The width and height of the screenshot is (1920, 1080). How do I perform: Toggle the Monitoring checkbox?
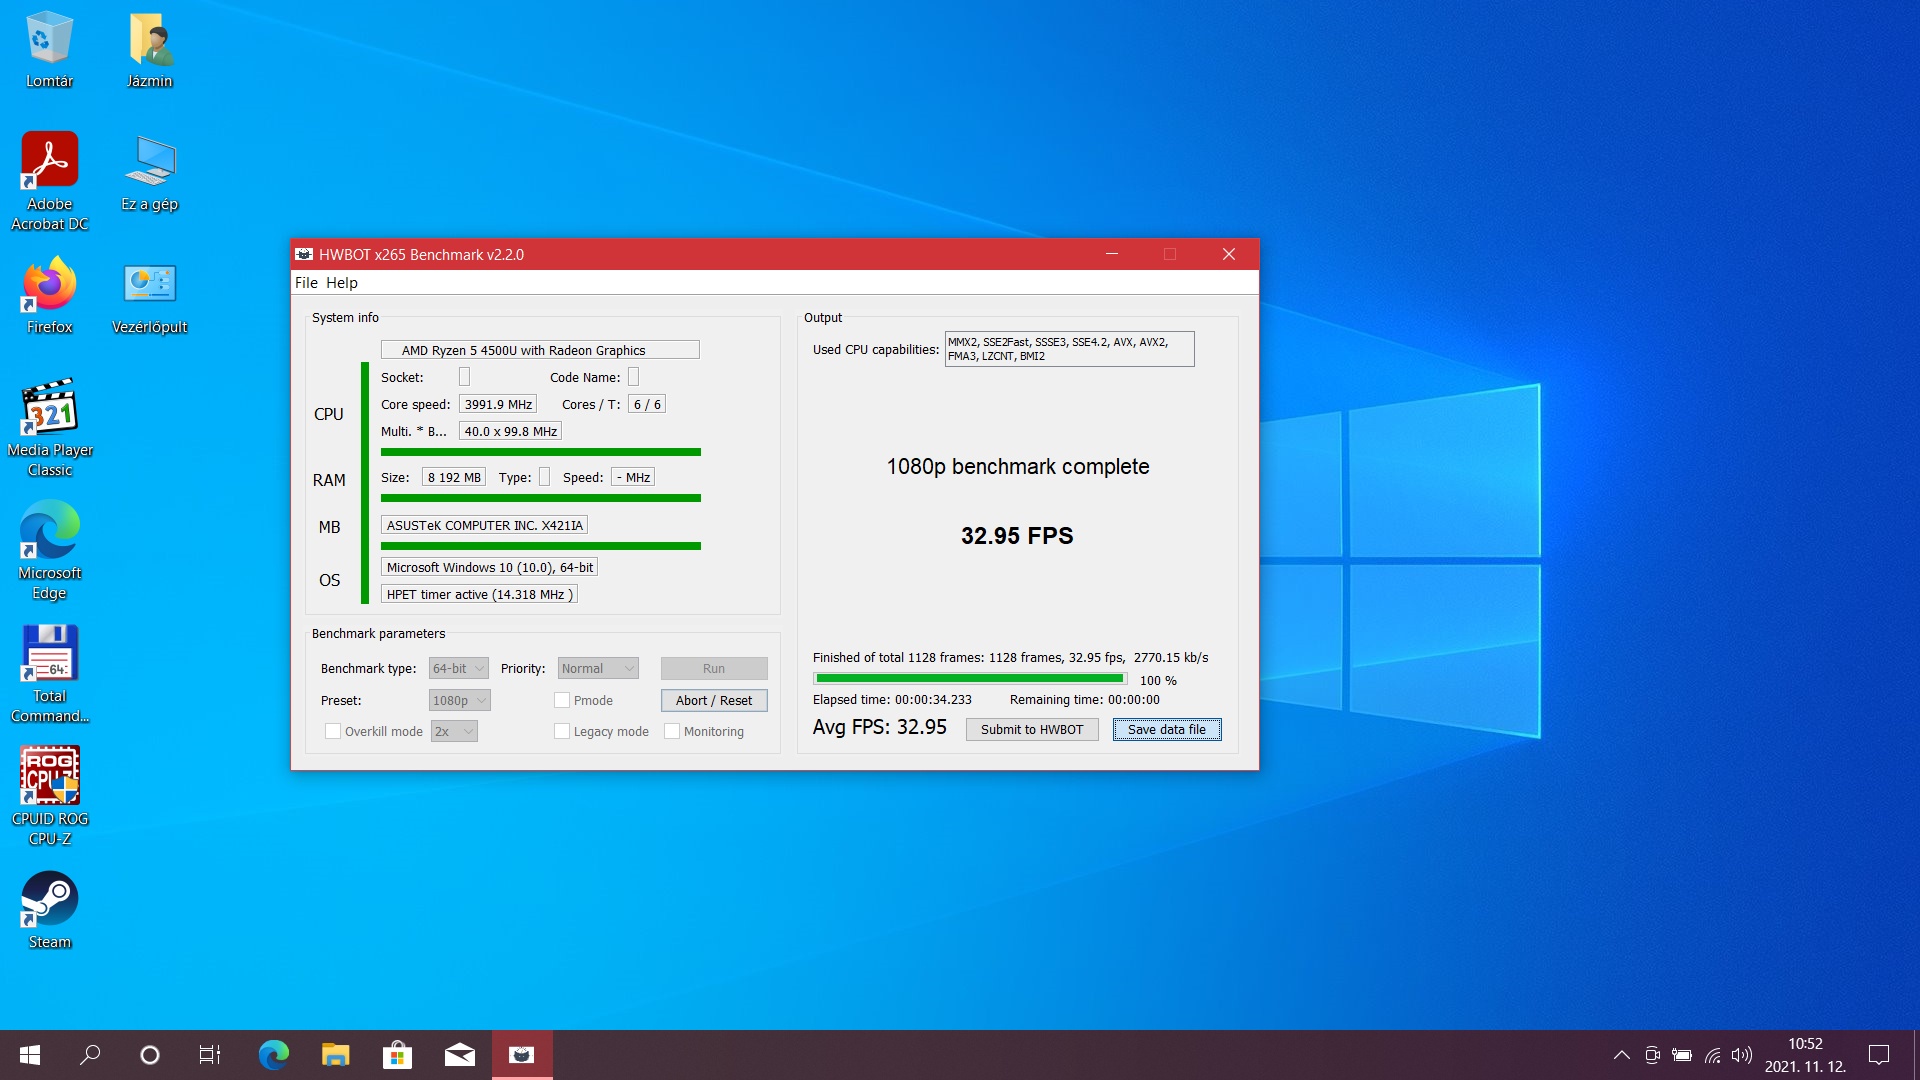[672, 731]
